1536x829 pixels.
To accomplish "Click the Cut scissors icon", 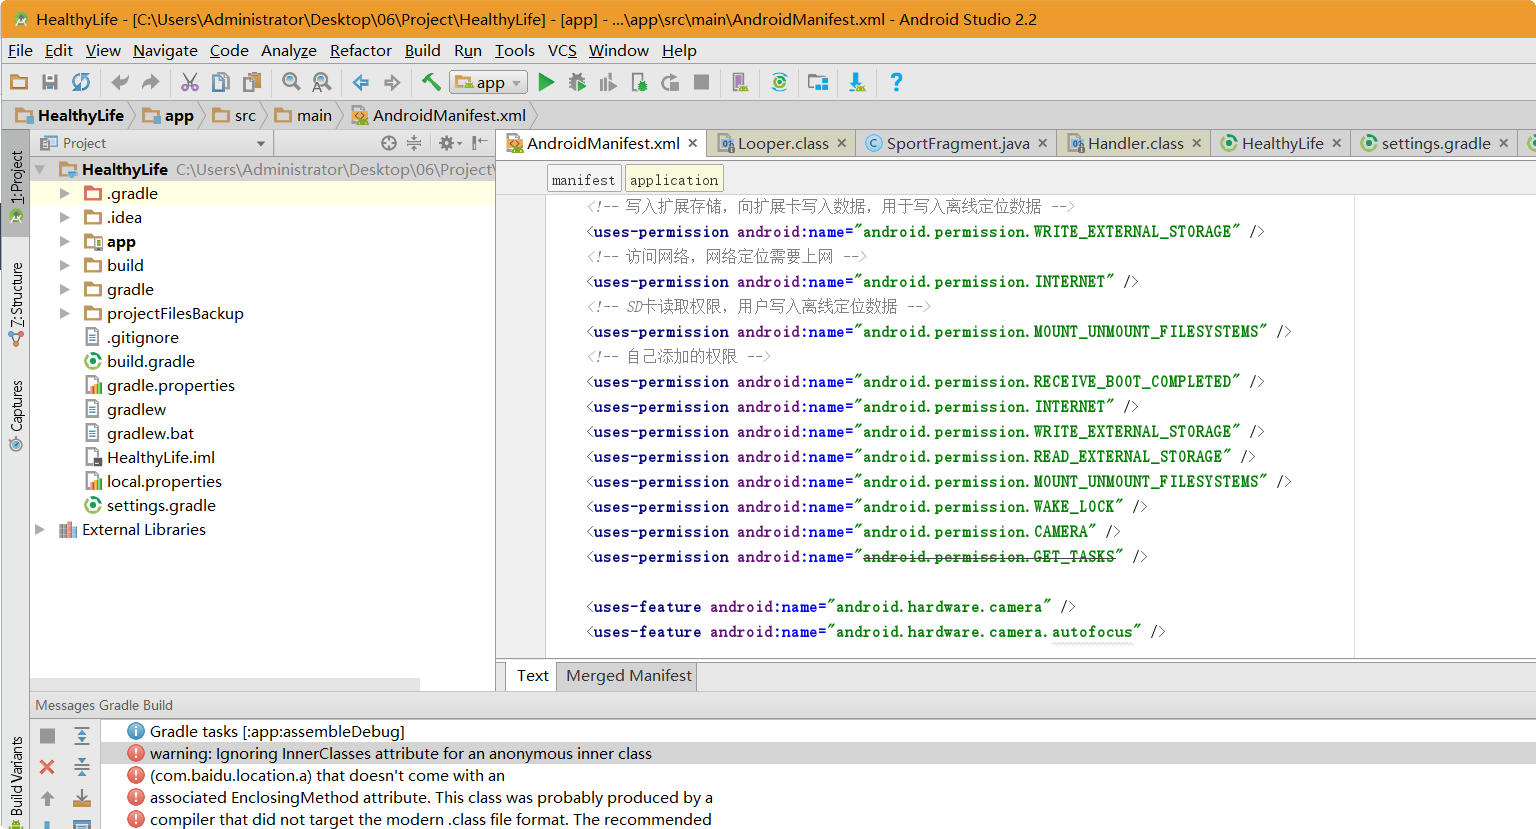I will point(190,82).
